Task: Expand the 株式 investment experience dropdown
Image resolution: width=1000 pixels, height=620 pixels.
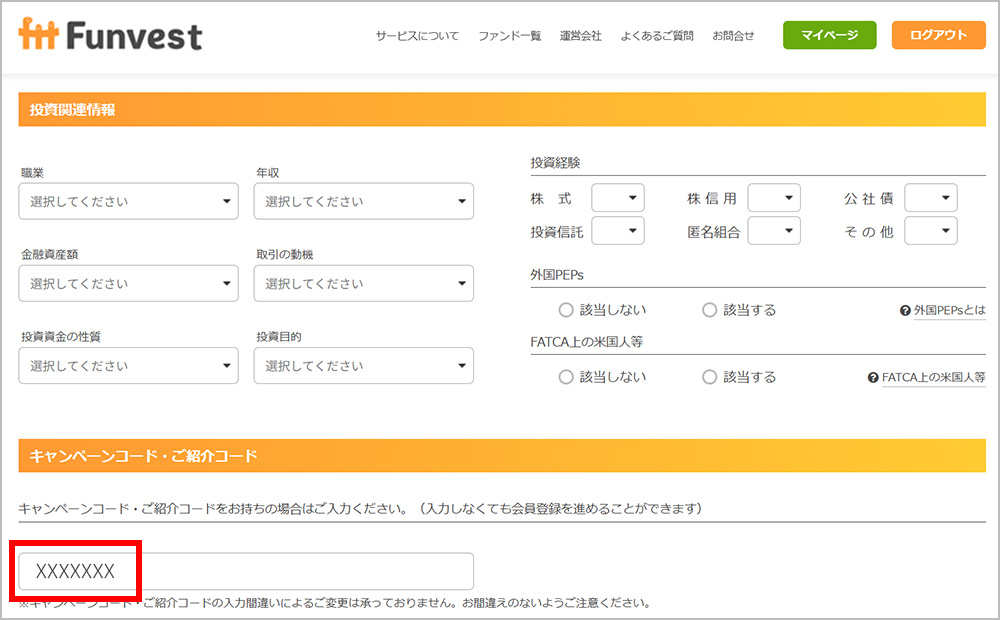Action: coord(618,197)
